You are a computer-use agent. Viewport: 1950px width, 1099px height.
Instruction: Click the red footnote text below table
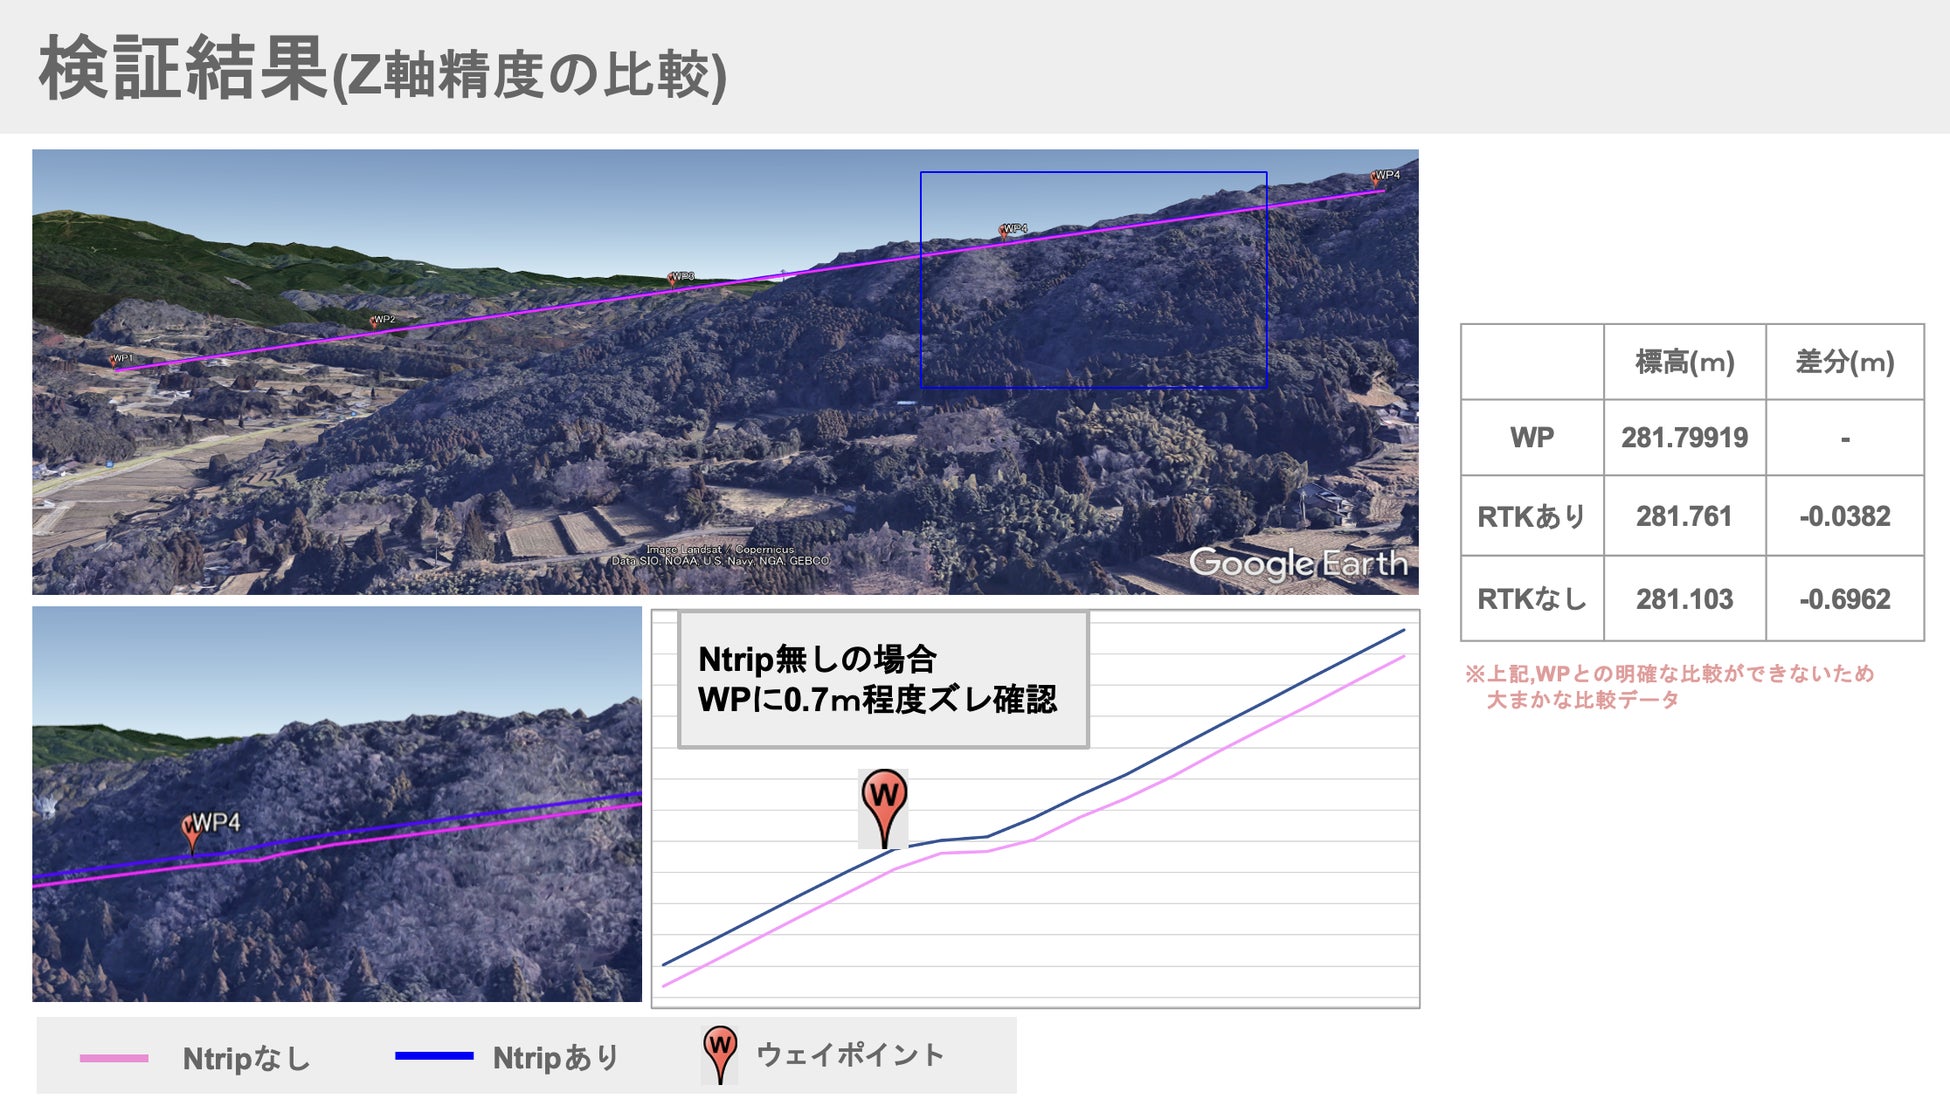1668,686
